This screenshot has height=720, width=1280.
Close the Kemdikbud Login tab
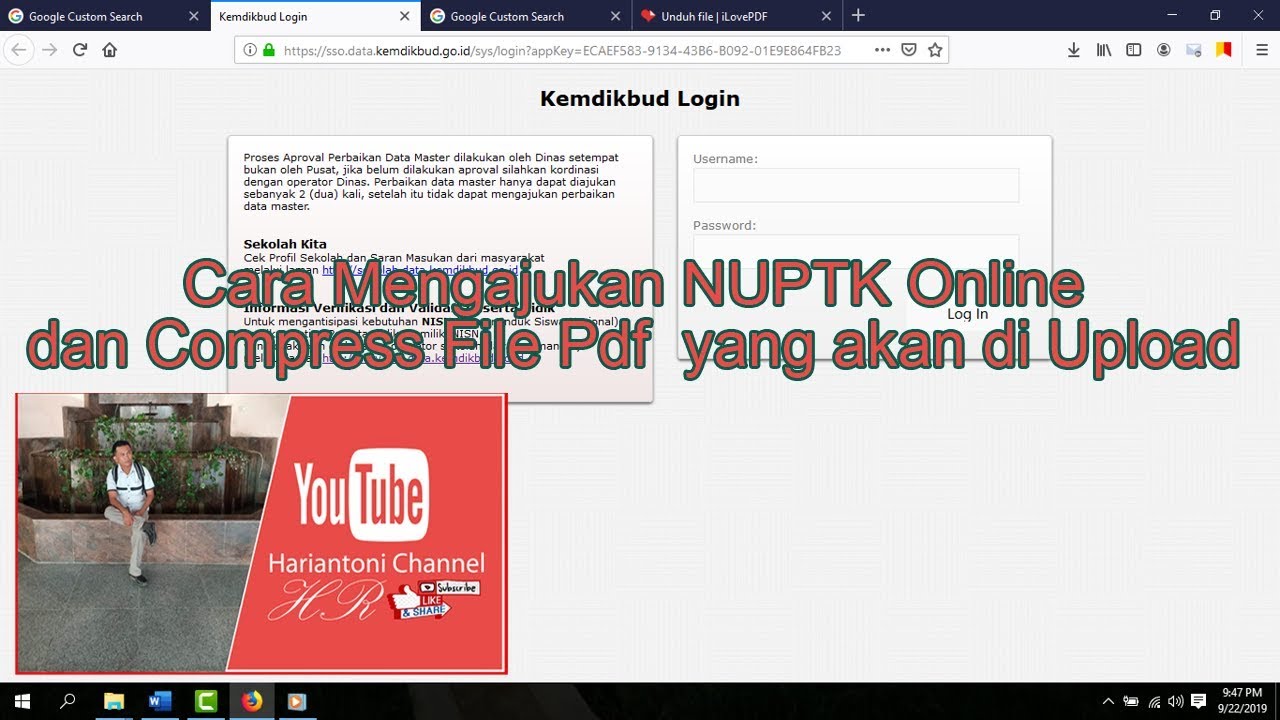pos(404,16)
